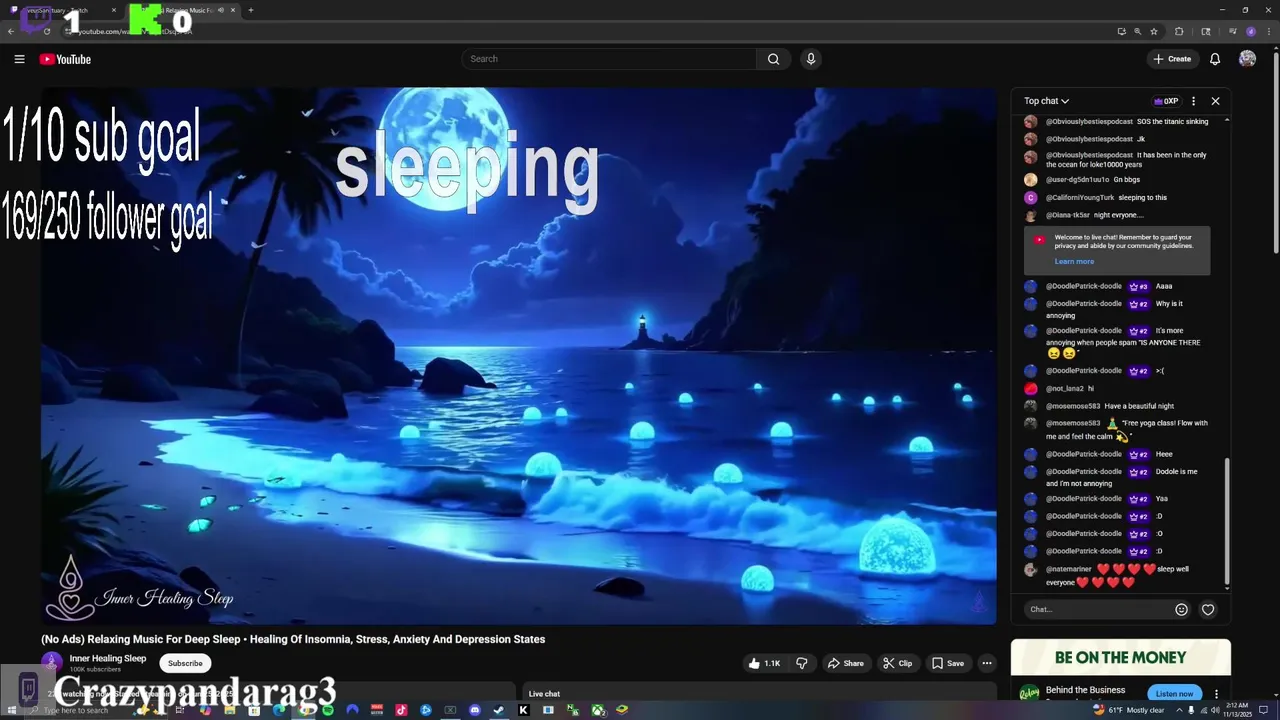Open more video actions ellipsis
This screenshot has height=720, width=1280.
pos(987,663)
